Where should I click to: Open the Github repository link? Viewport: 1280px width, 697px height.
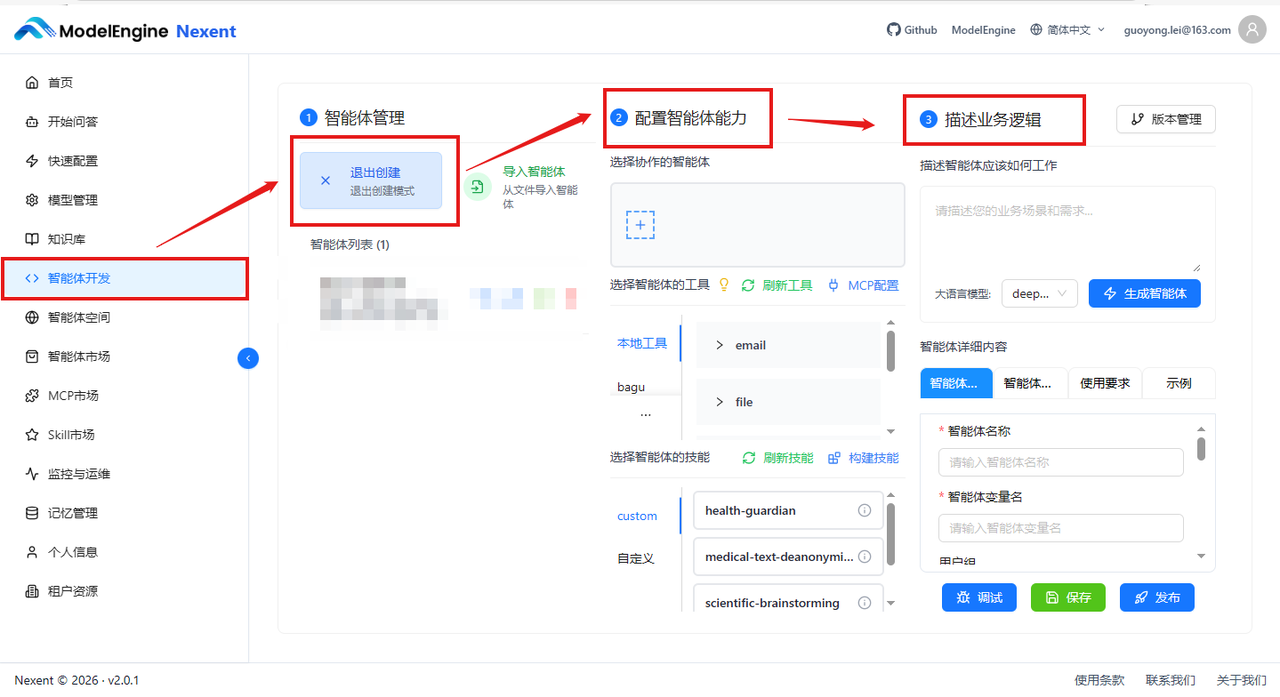[911, 29]
